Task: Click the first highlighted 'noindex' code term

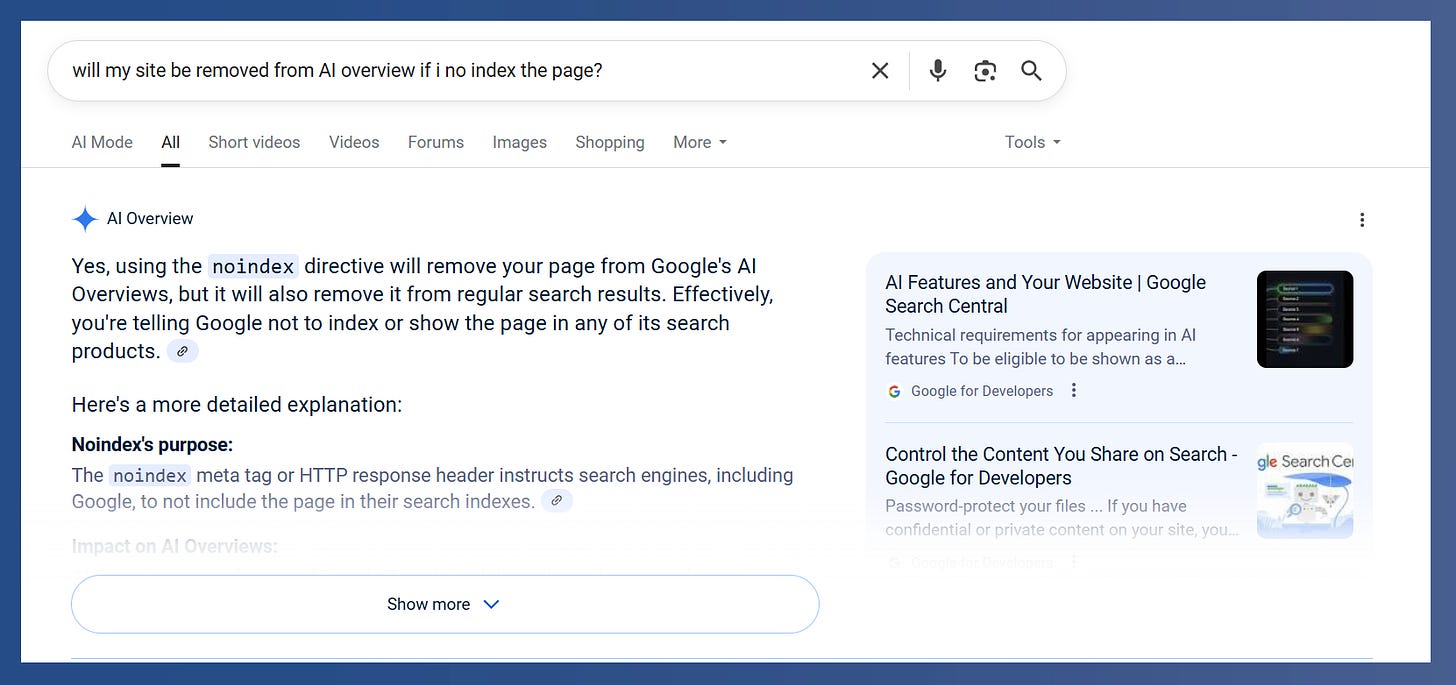Action: [x=253, y=267]
